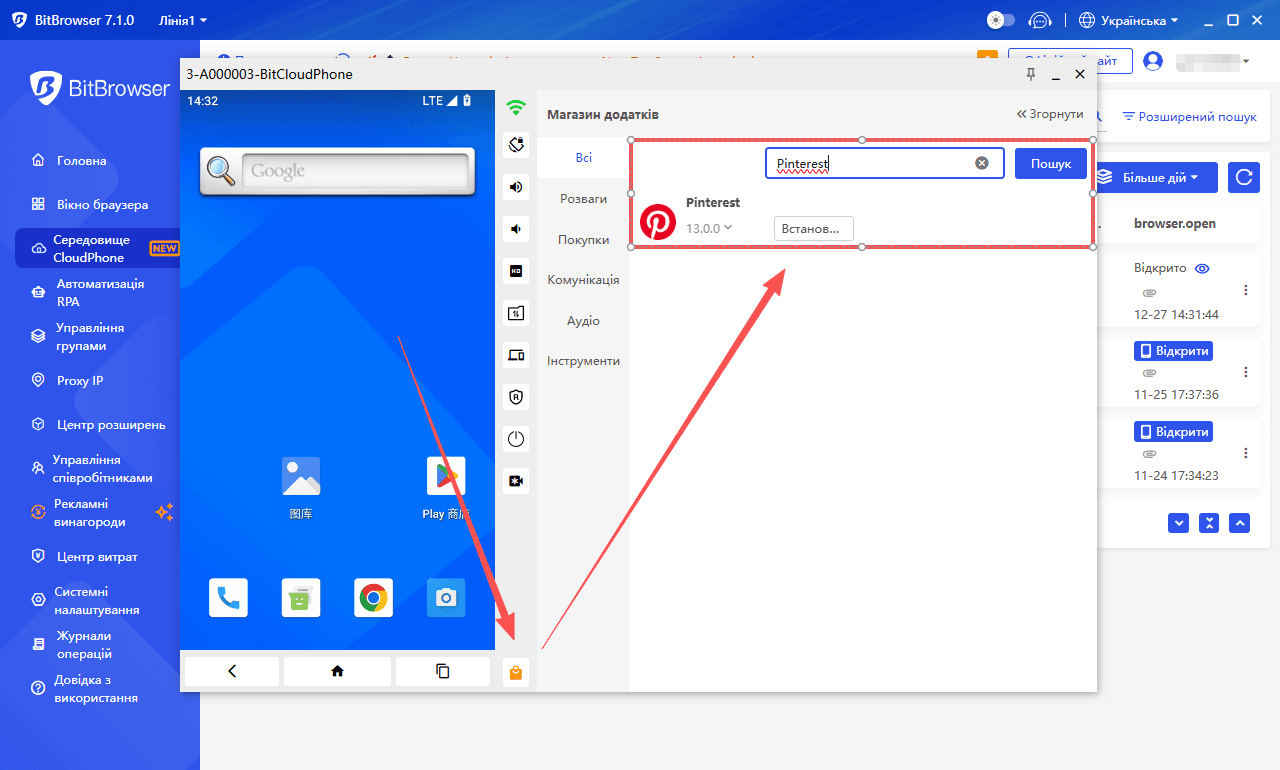Click the volume down speaker icon
Viewport: 1280px width, 770px height.
516,229
